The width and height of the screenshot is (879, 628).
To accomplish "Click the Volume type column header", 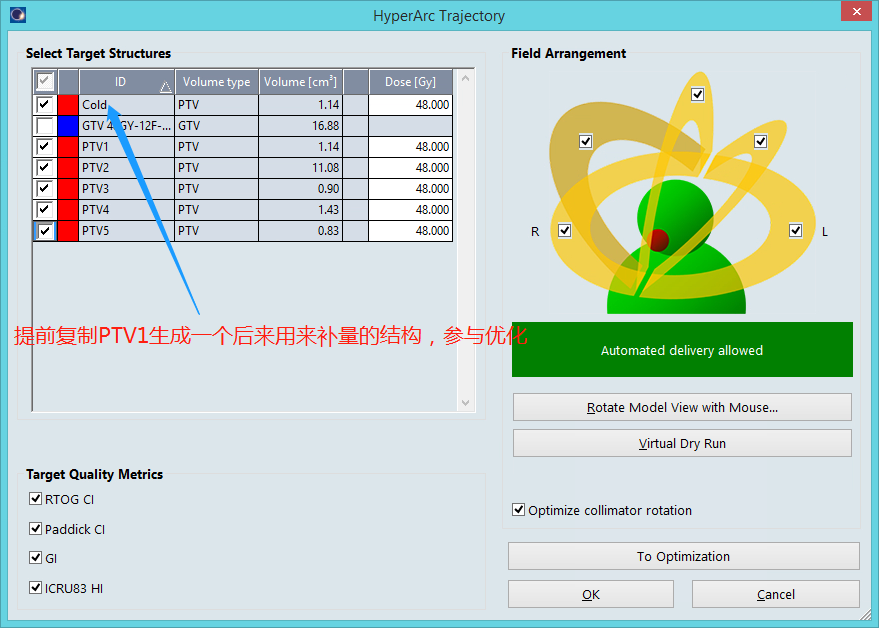I will [216, 82].
